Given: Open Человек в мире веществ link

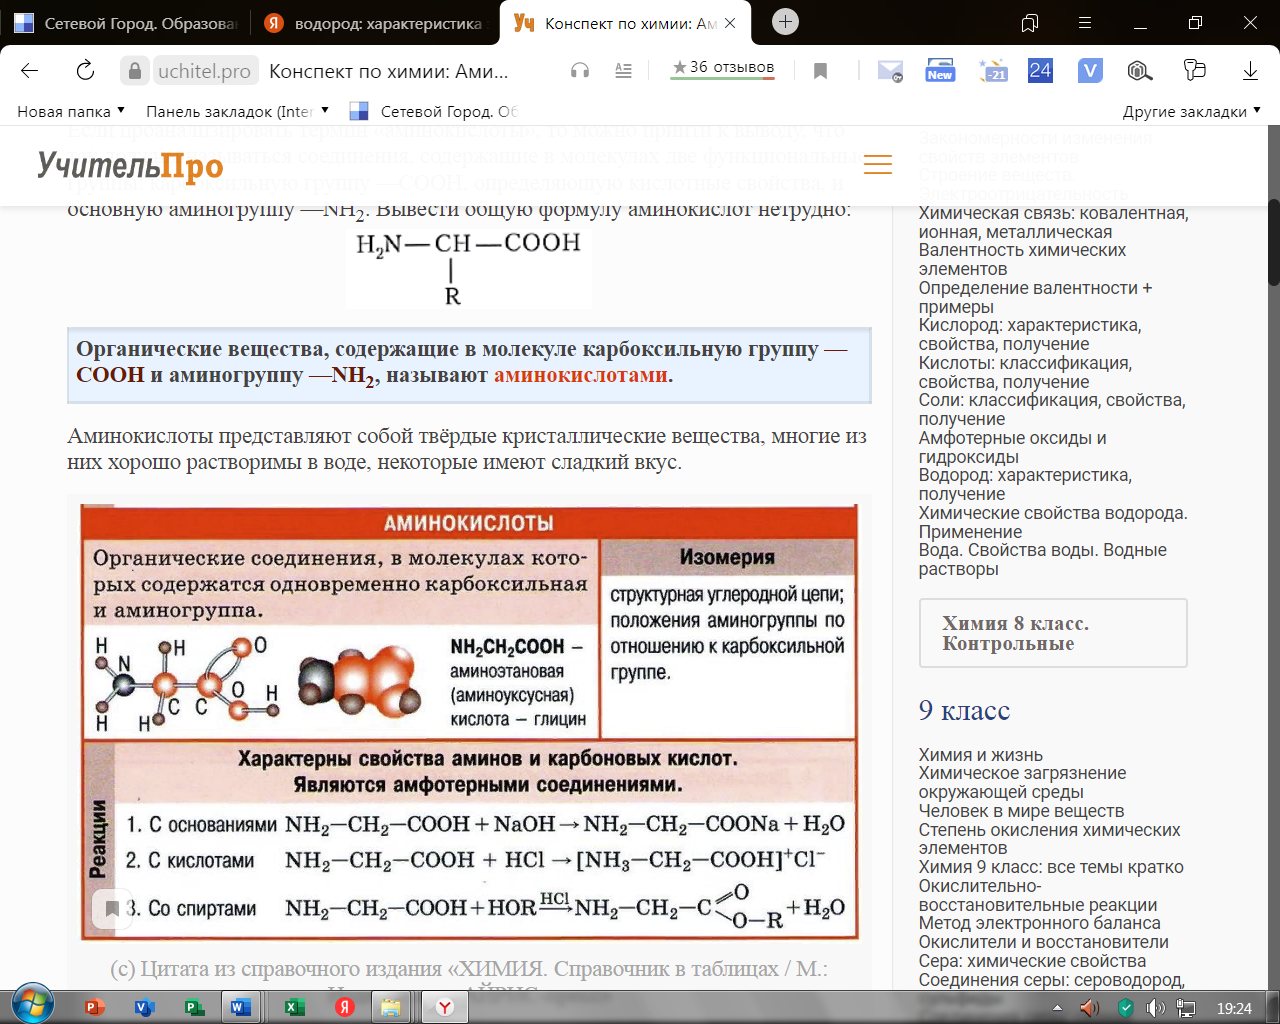Looking at the screenshot, I should tap(1021, 811).
